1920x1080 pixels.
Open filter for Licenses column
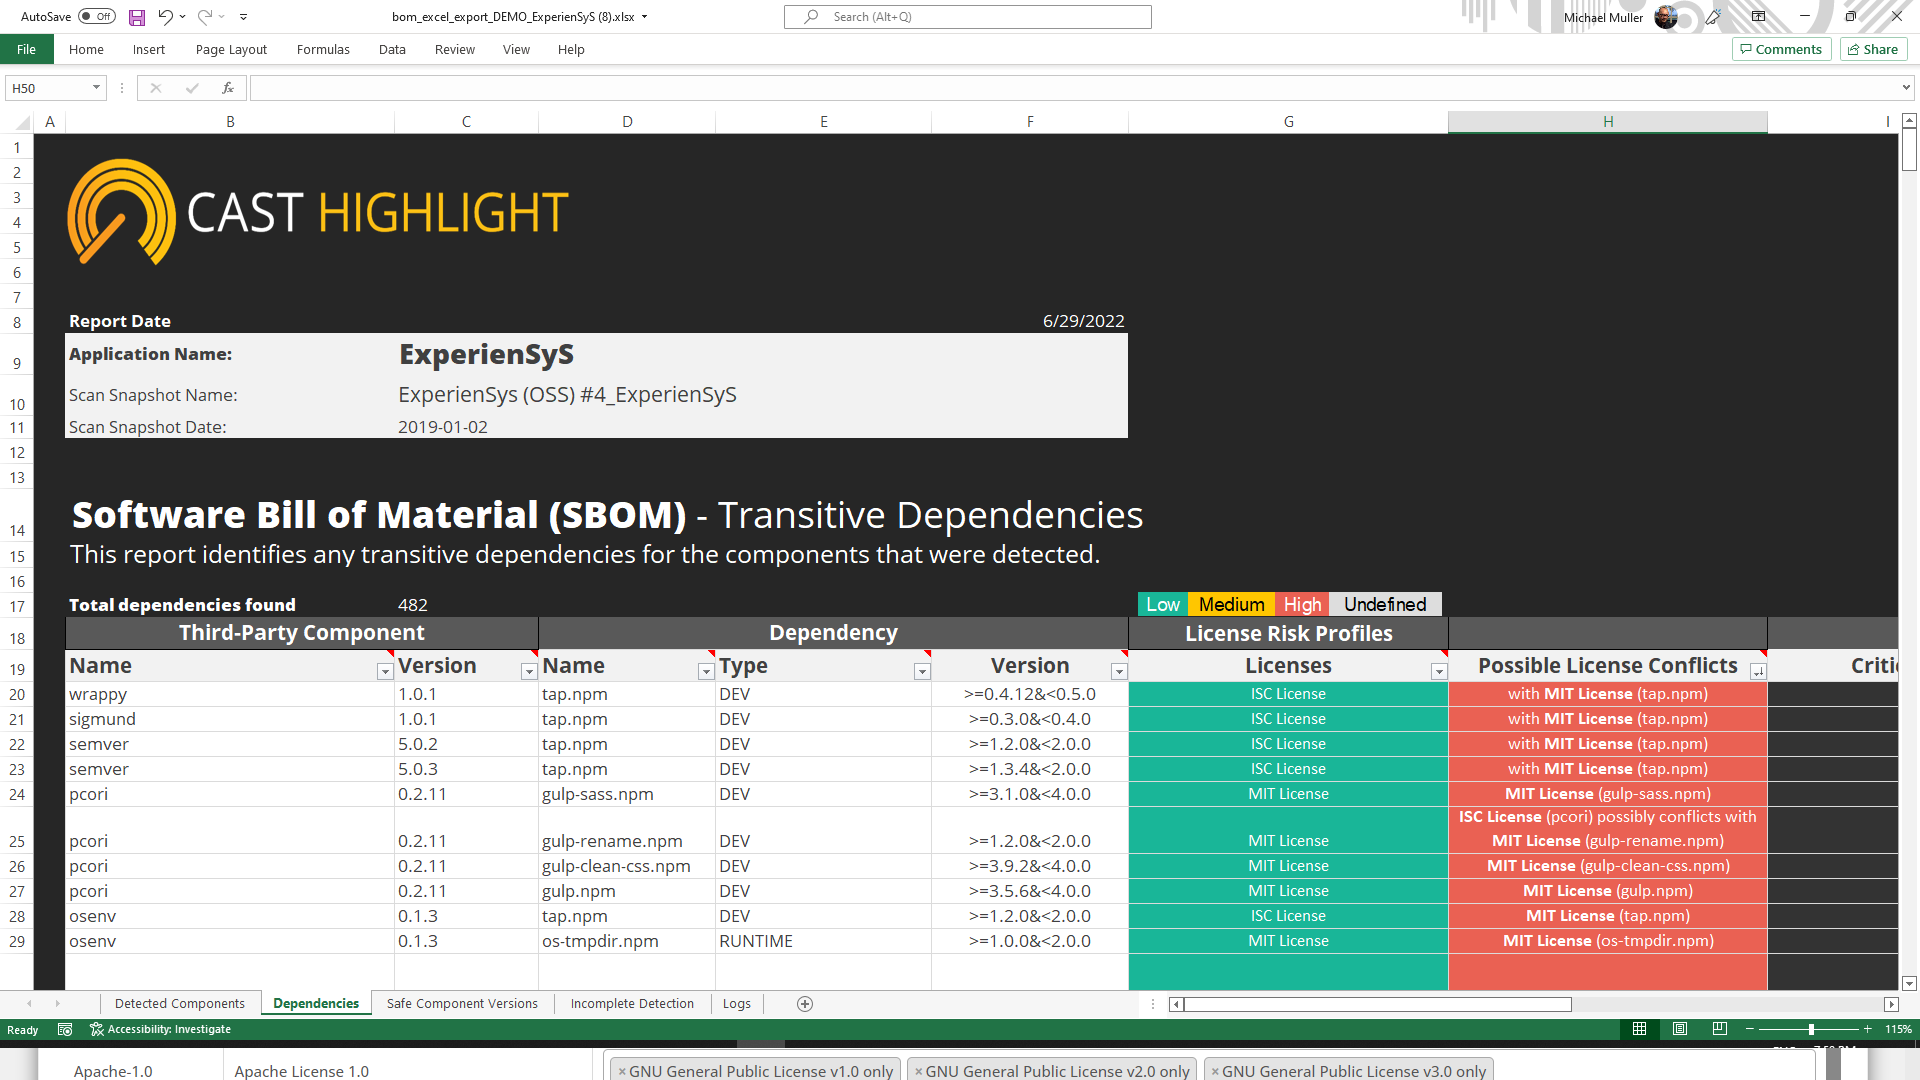(1439, 672)
